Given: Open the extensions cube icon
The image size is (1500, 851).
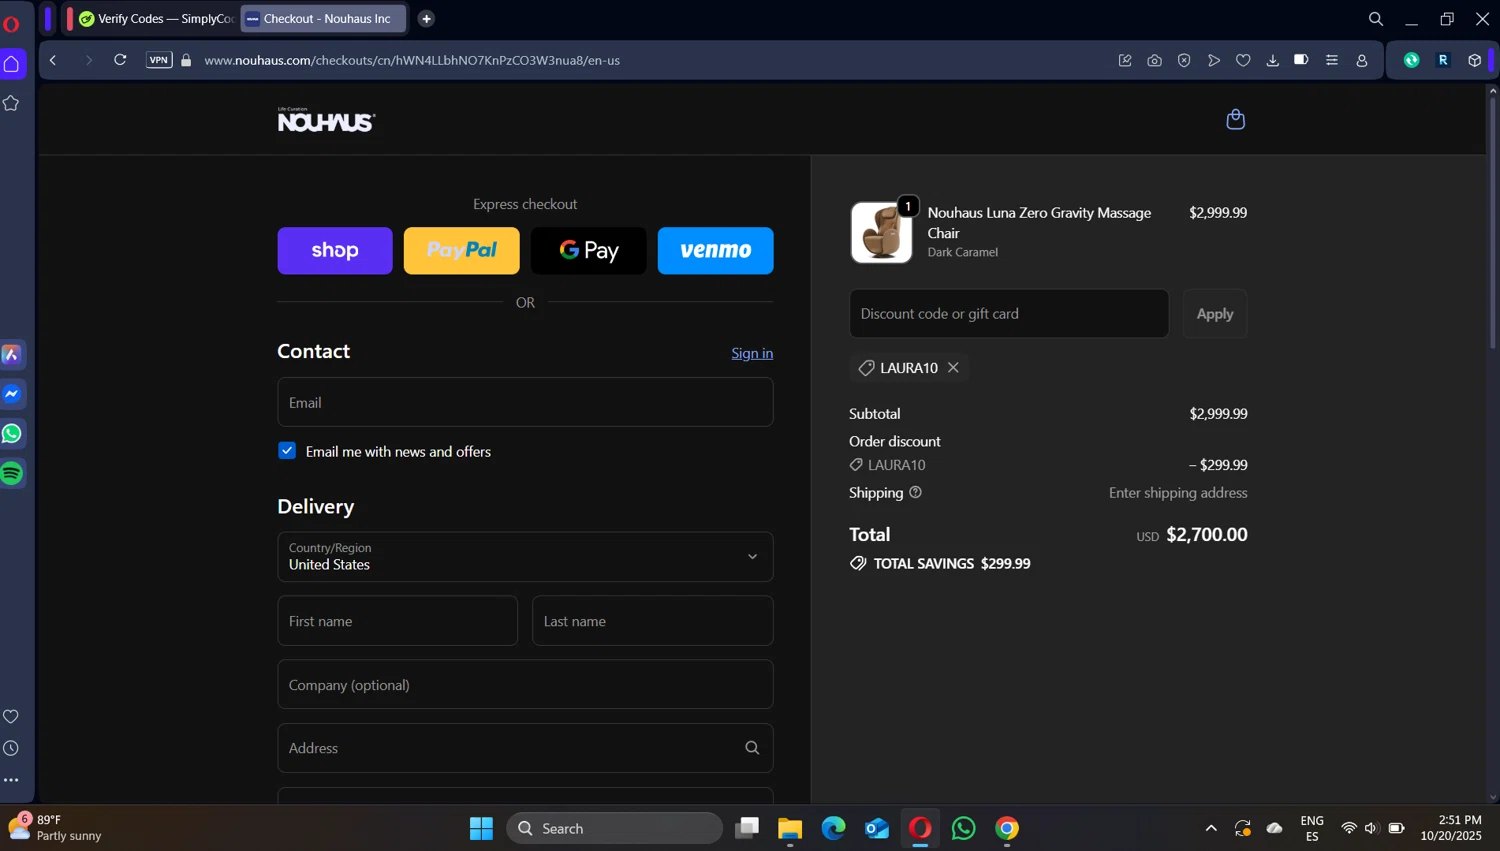Looking at the screenshot, I should [1474, 60].
